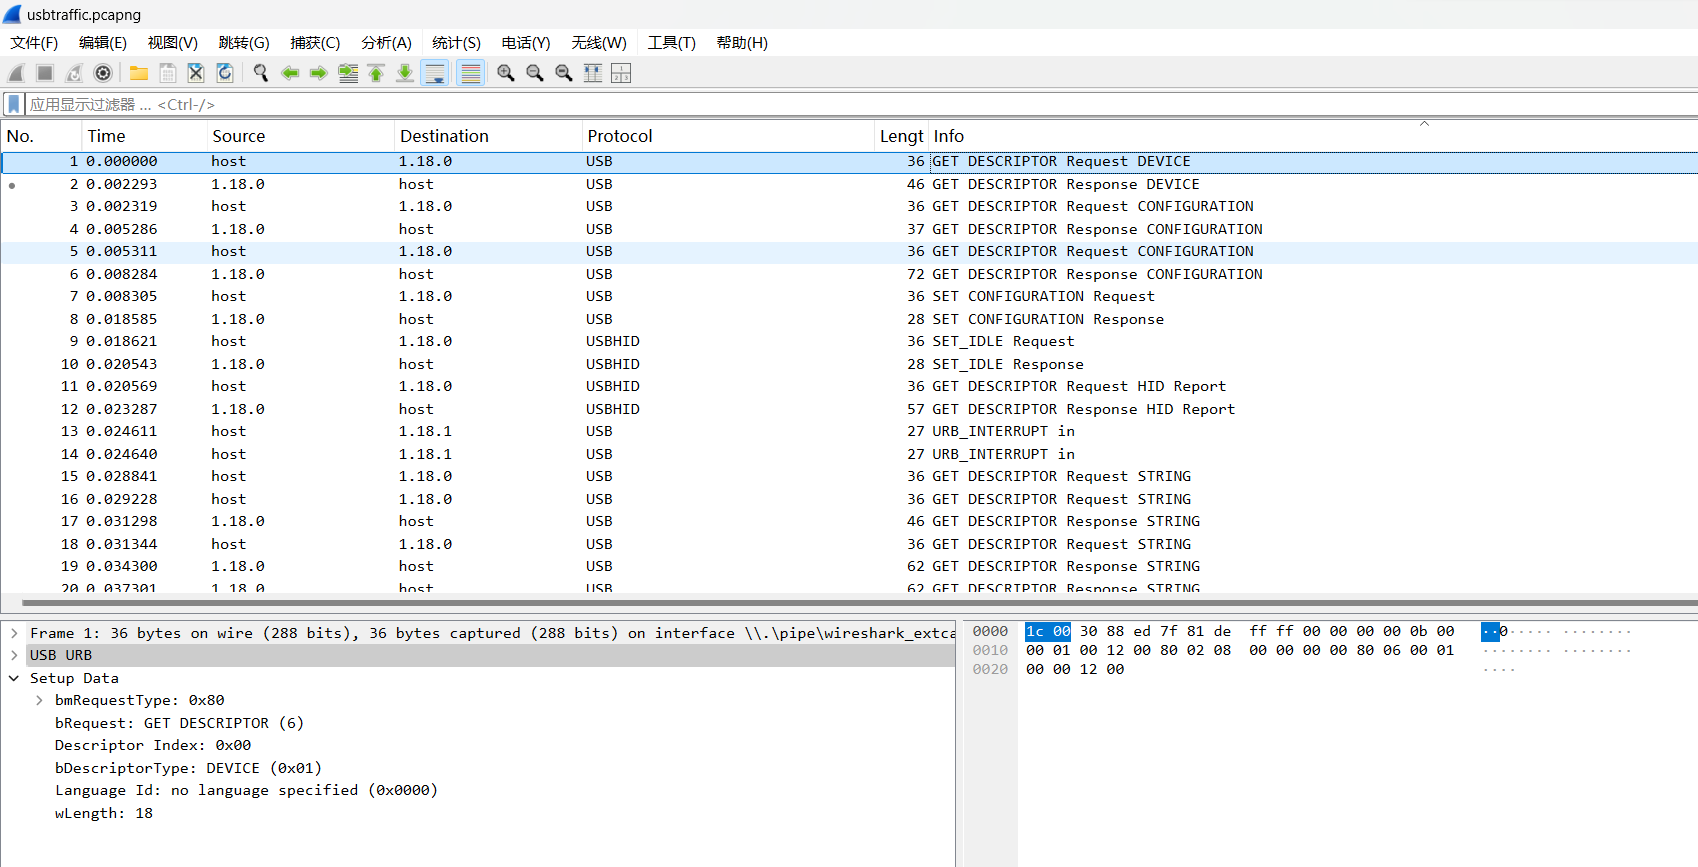Click the stop capture square icon
This screenshot has width=1698, height=867.
[x=45, y=73]
